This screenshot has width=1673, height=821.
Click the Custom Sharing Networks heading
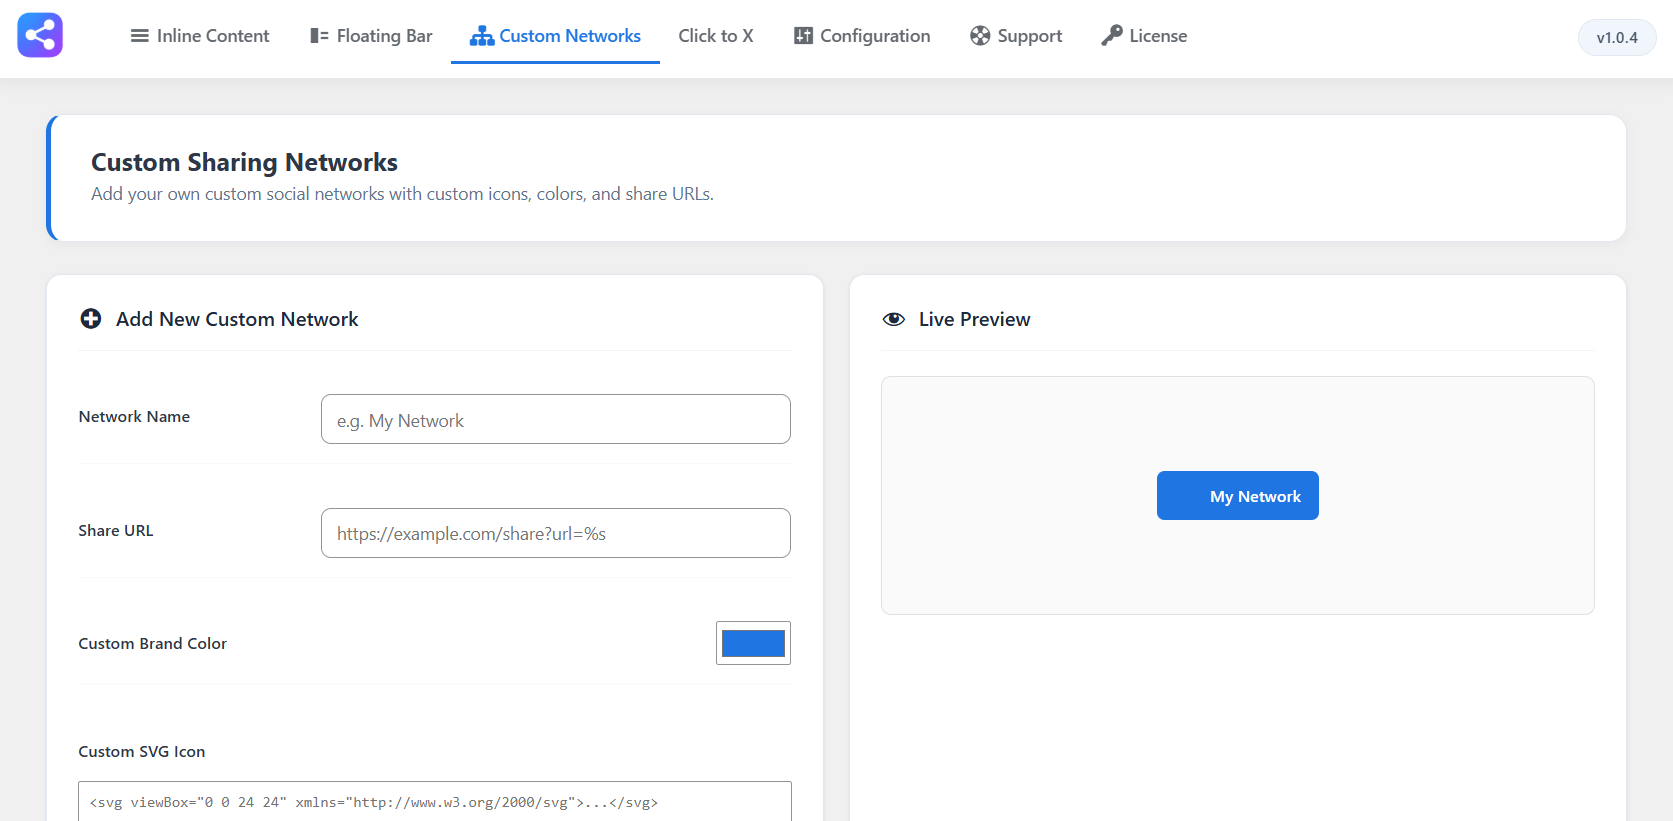pos(244,162)
